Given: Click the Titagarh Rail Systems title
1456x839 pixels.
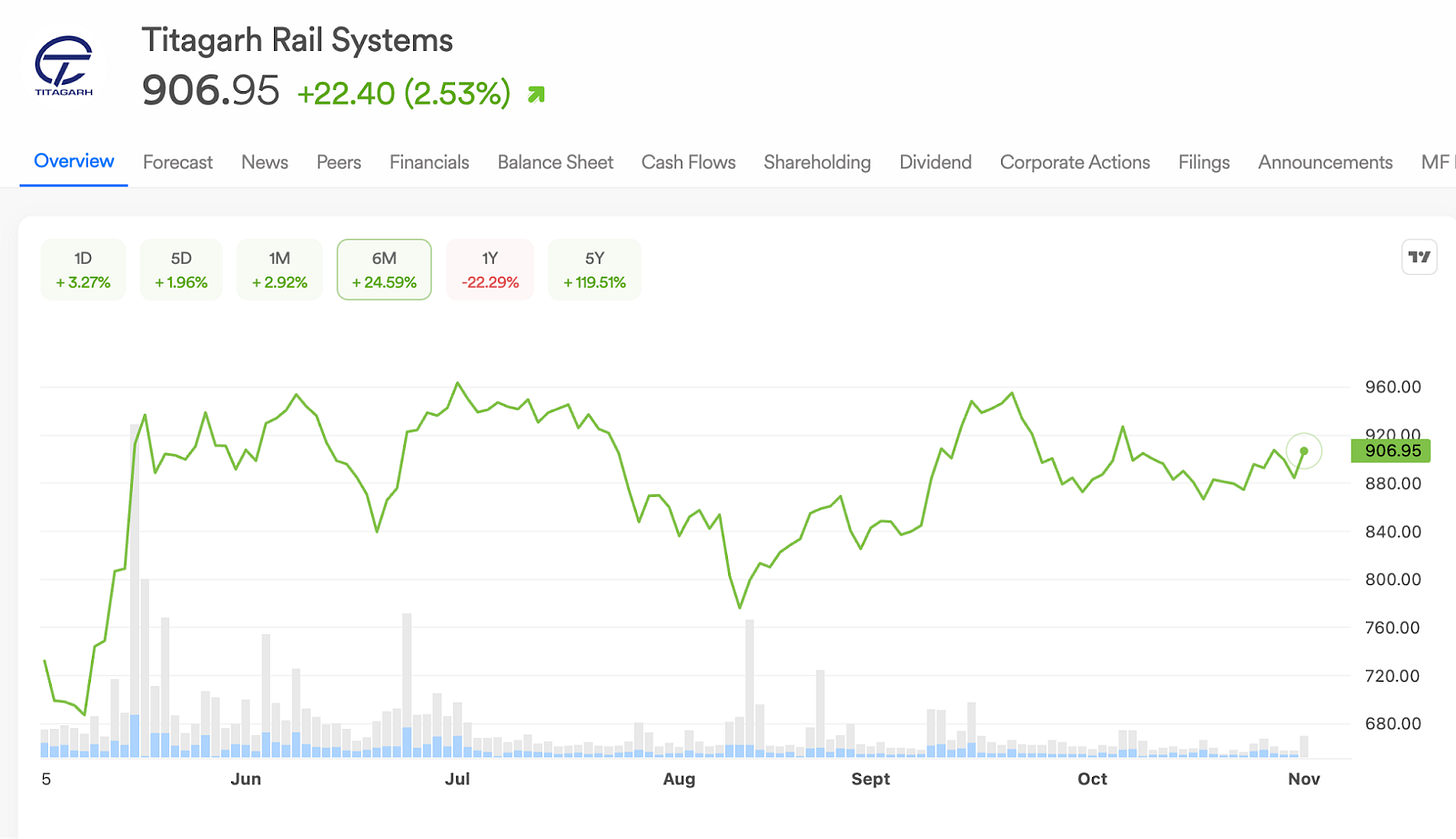Looking at the screenshot, I should 297,40.
